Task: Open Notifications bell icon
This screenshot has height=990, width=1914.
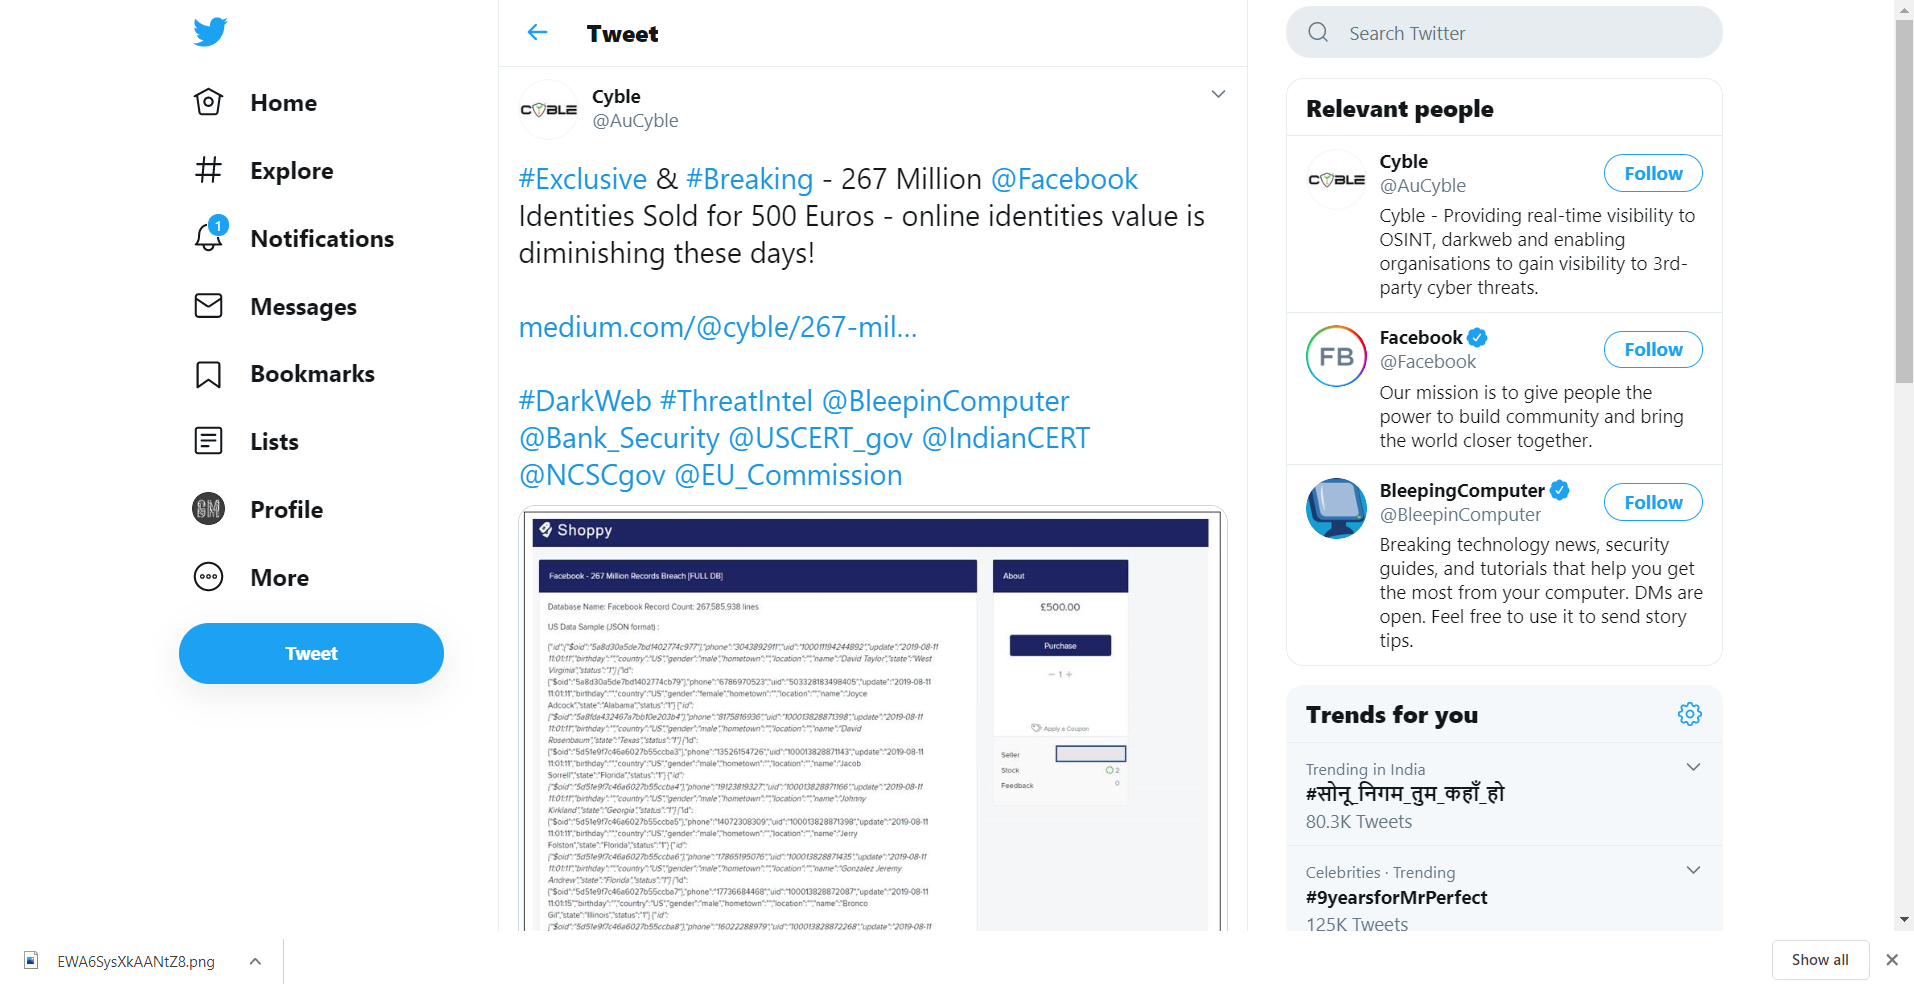Action: click(209, 237)
